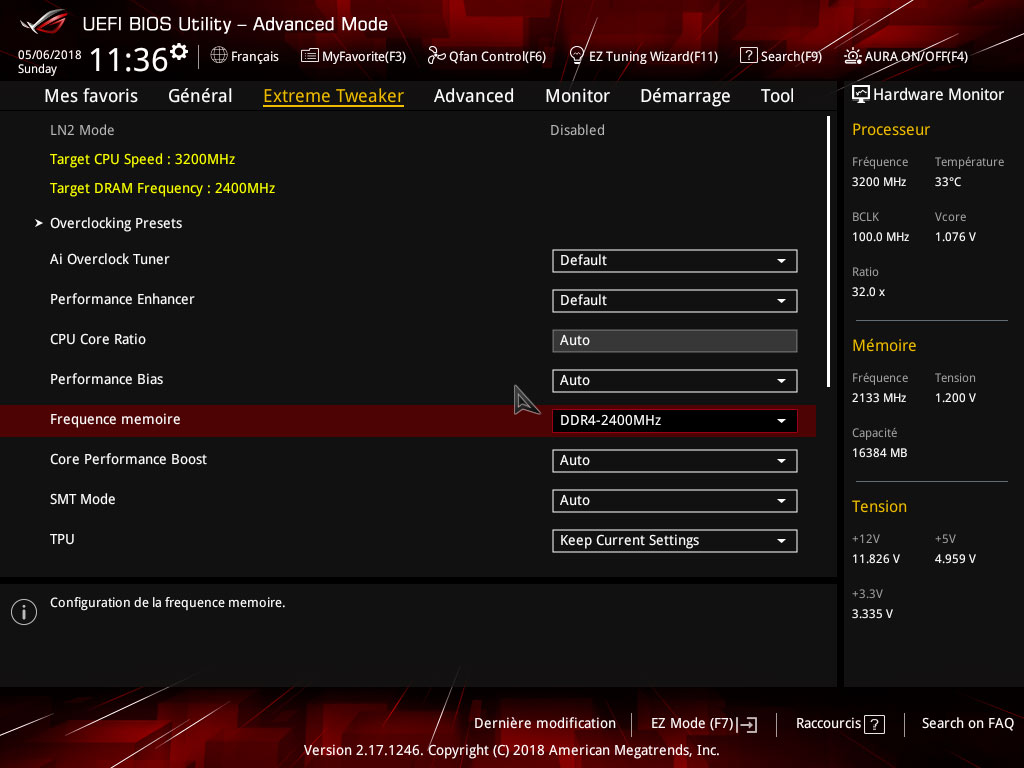This screenshot has width=1024, height=768.
Task: Select the Performance Bias label
Action: (106, 379)
